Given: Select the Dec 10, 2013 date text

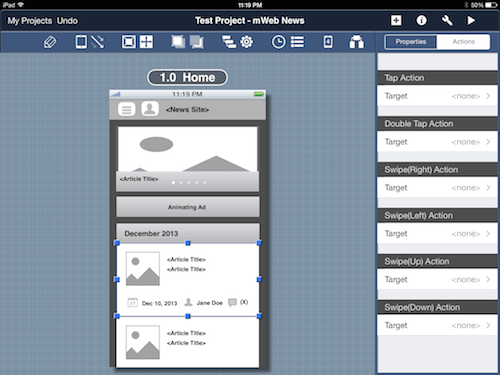Looking at the screenshot, I should click(160, 303).
